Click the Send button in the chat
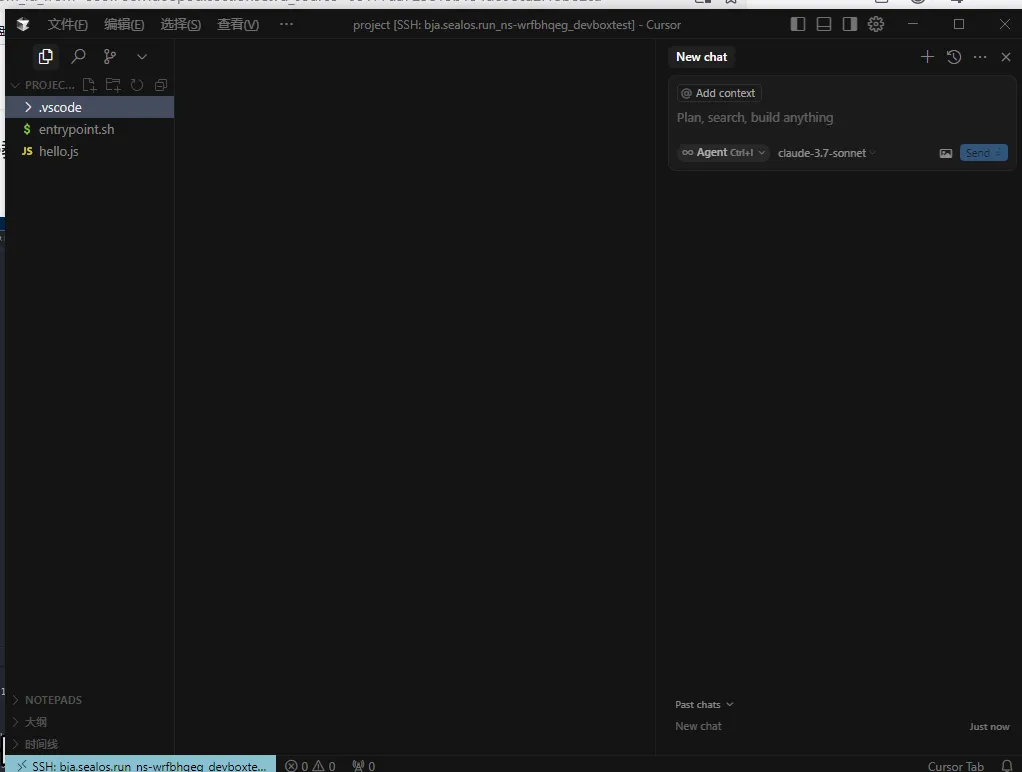The width and height of the screenshot is (1022, 772). click(x=983, y=152)
